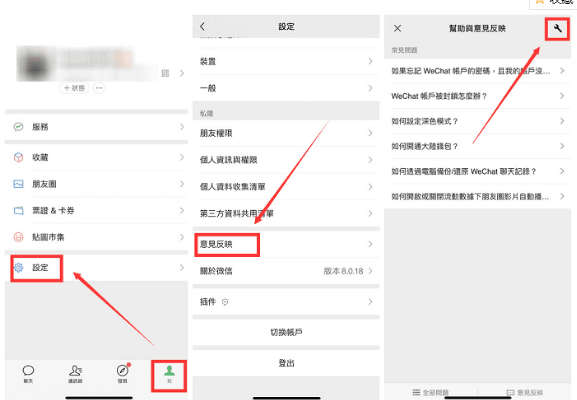
Task: Tap the Me tab person icon
Action: coord(169,371)
